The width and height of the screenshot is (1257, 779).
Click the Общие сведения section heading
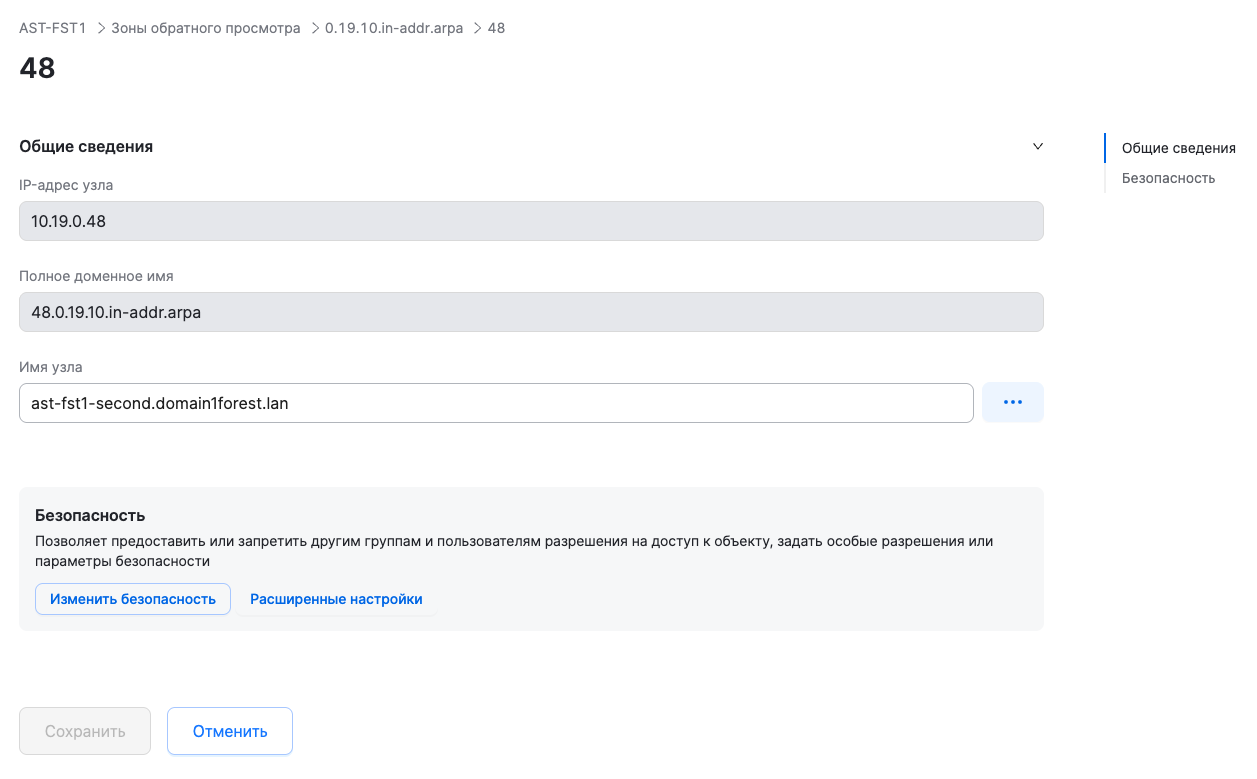point(86,146)
